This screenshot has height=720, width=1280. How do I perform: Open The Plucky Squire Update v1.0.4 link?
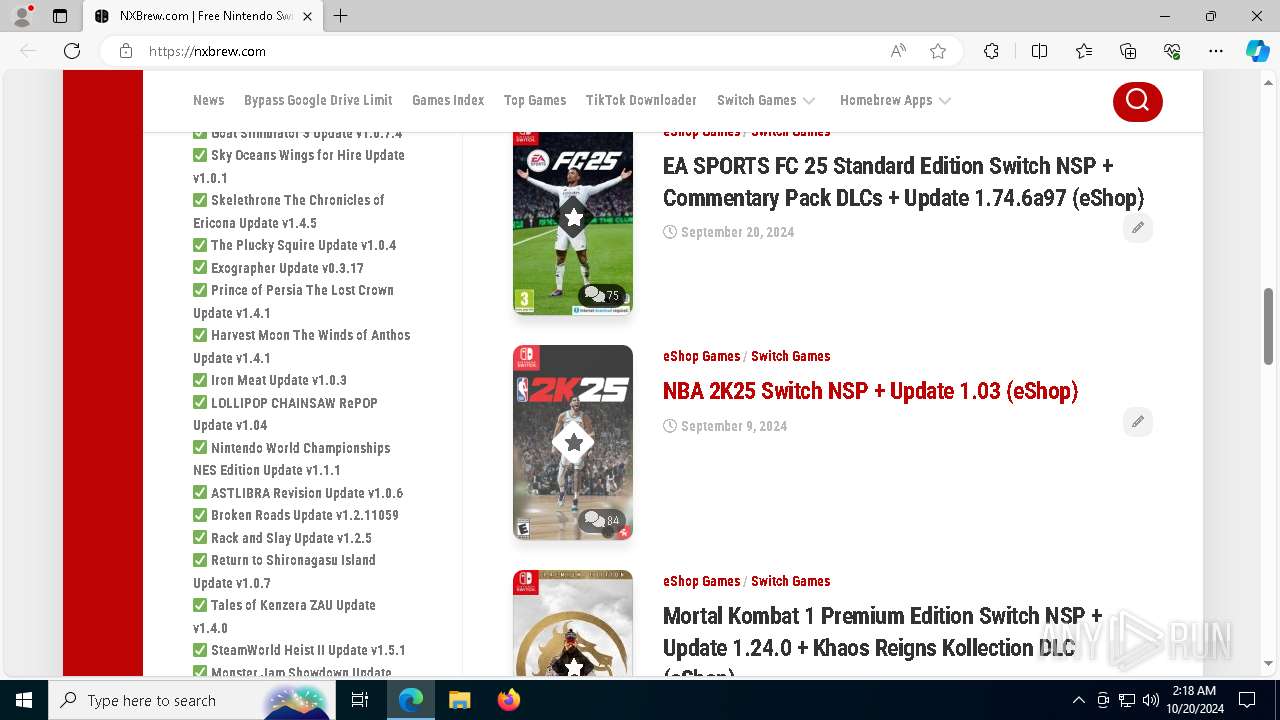coord(303,245)
